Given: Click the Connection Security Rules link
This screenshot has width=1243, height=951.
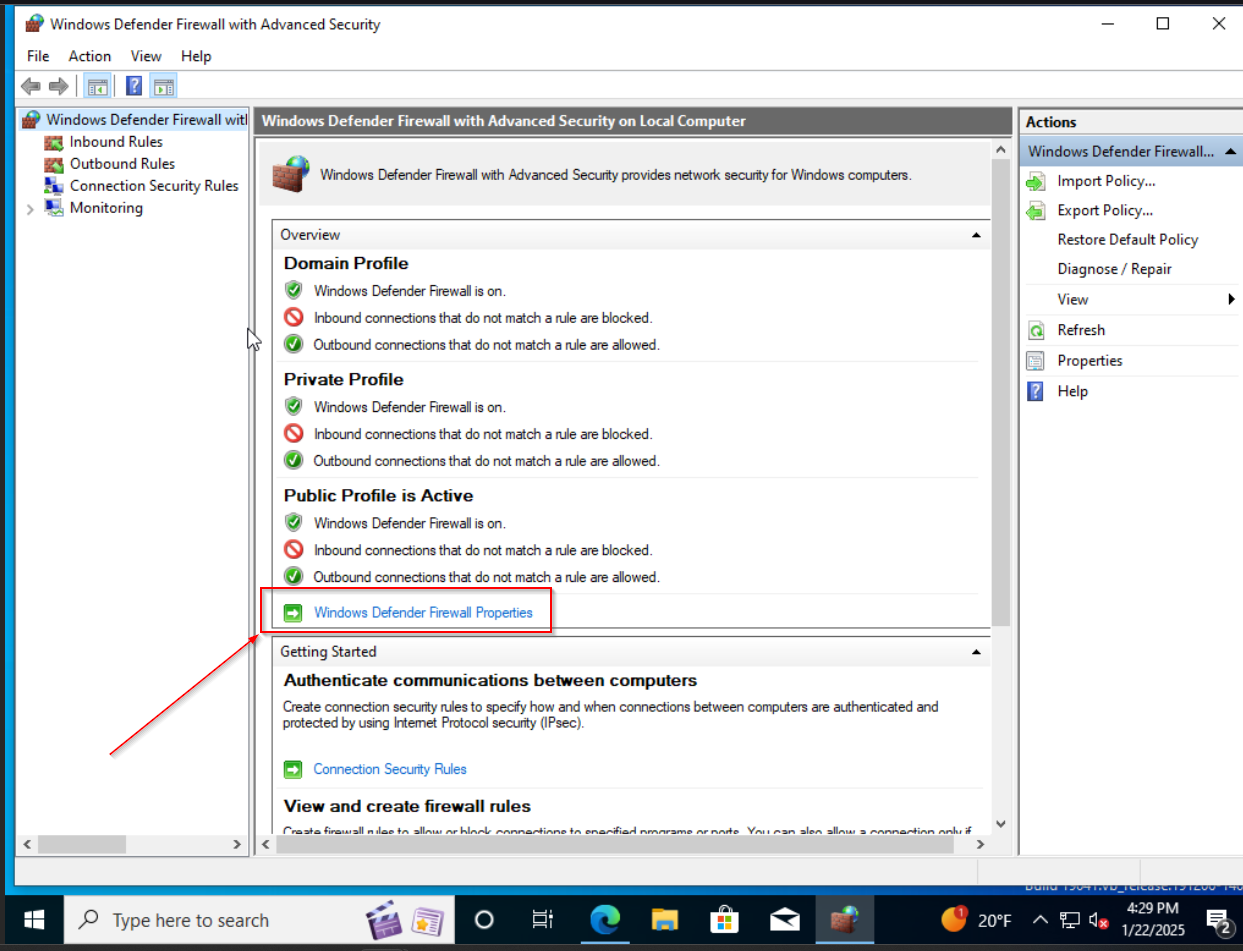Looking at the screenshot, I should pyautogui.click(x=390, y=769).
